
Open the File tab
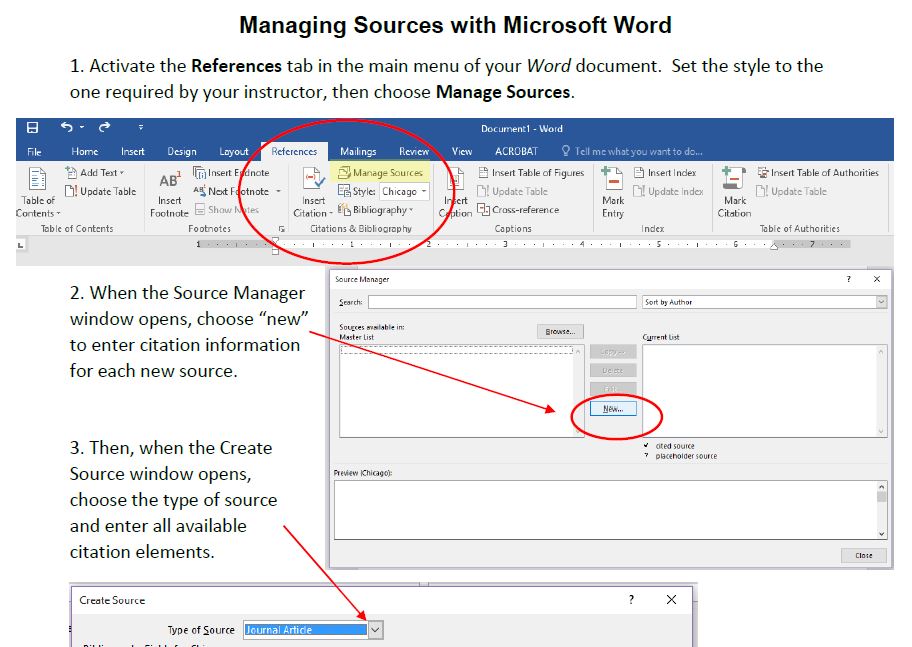coord(34,151)
